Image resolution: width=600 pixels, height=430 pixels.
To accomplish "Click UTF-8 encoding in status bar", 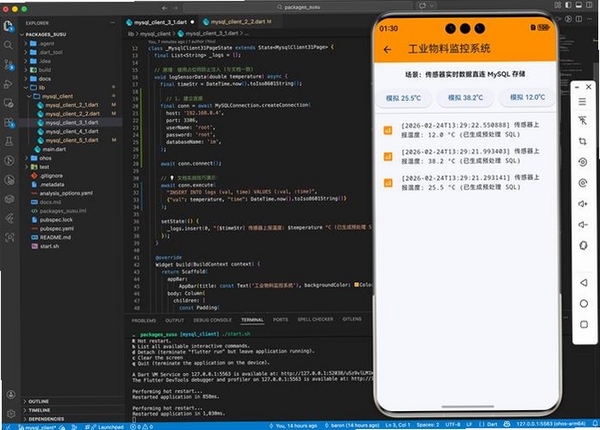I will click(x=453, y=424).
